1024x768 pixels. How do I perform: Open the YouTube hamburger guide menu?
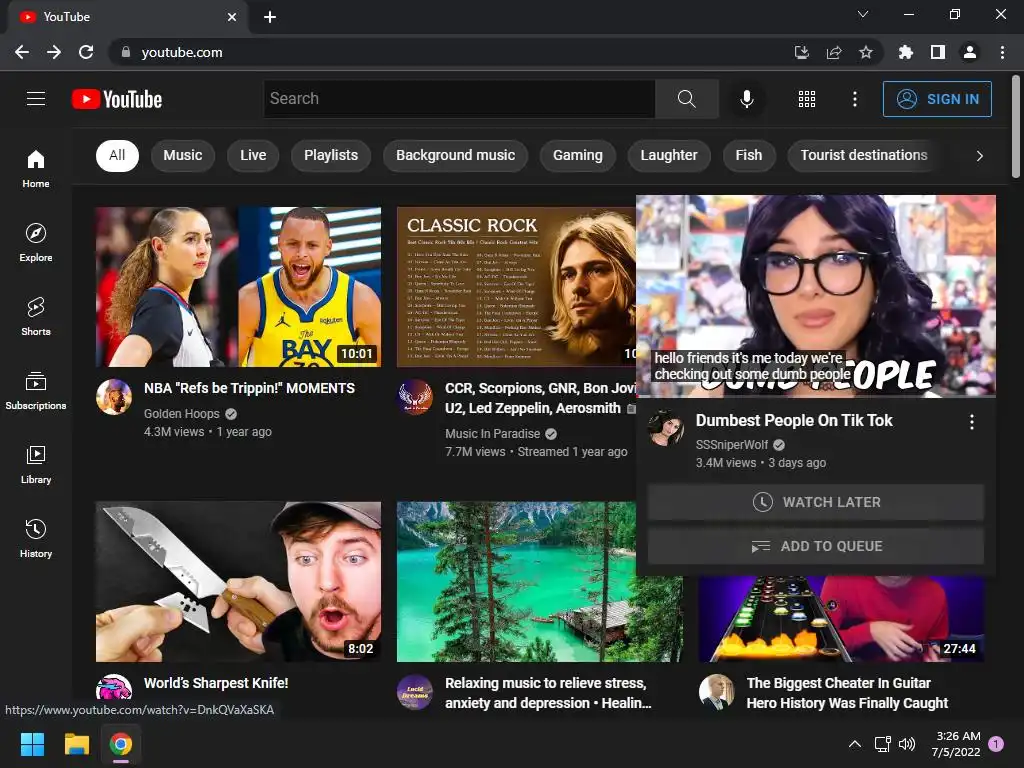click(36, 99)
